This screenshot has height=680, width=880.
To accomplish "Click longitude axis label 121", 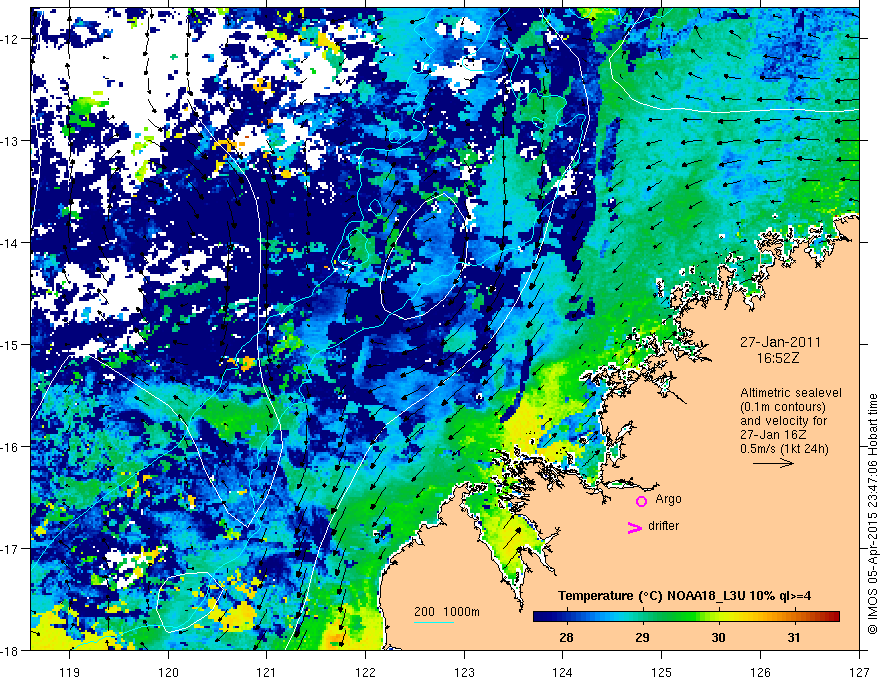I will [267, 672].
